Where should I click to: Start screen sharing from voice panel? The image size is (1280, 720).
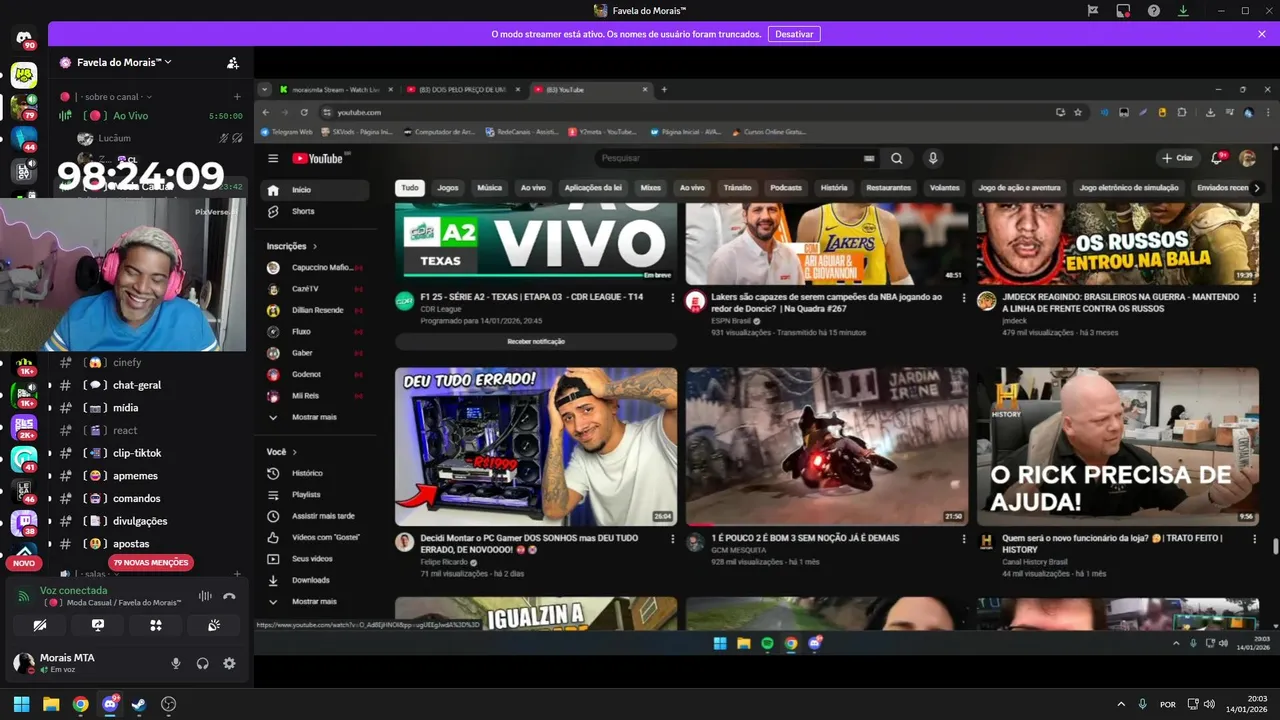98,625
